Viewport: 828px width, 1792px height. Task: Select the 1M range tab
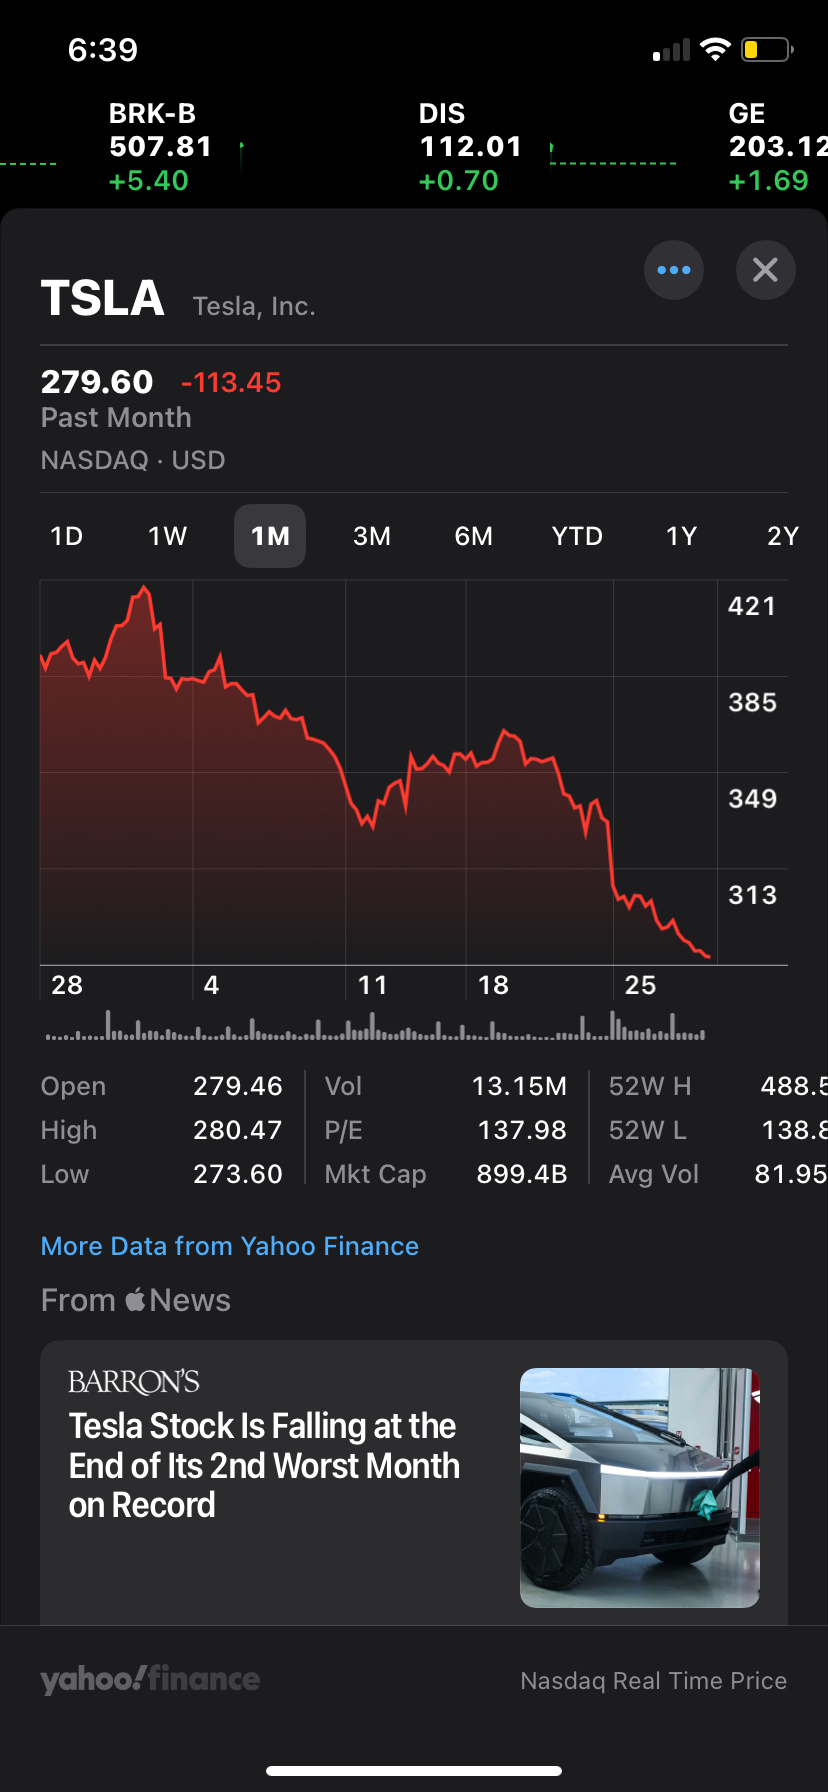(270, 537)
